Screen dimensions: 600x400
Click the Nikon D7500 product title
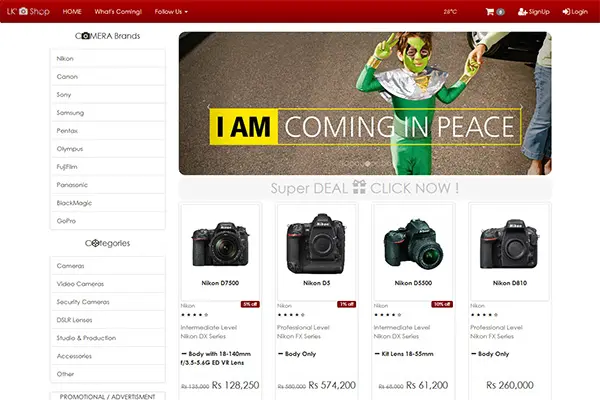coord(220,283)
